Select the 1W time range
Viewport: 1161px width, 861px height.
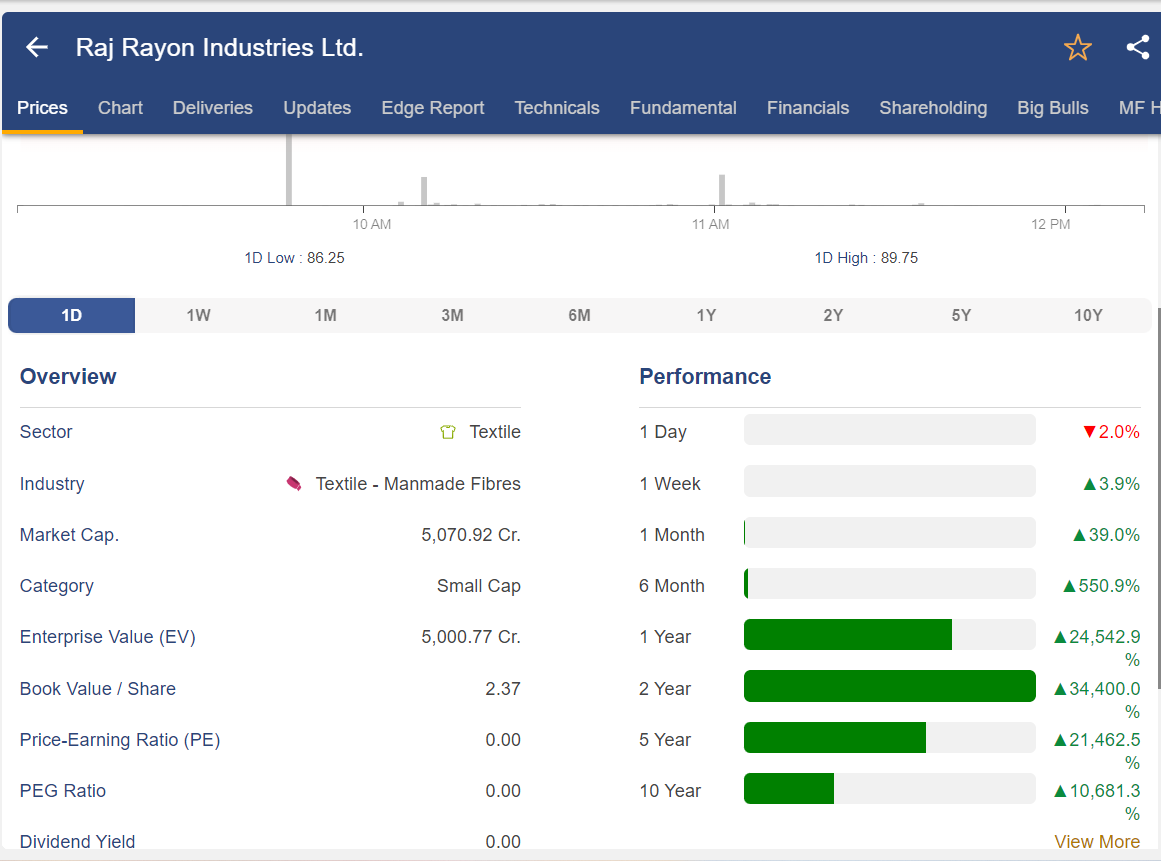(198, 315)
